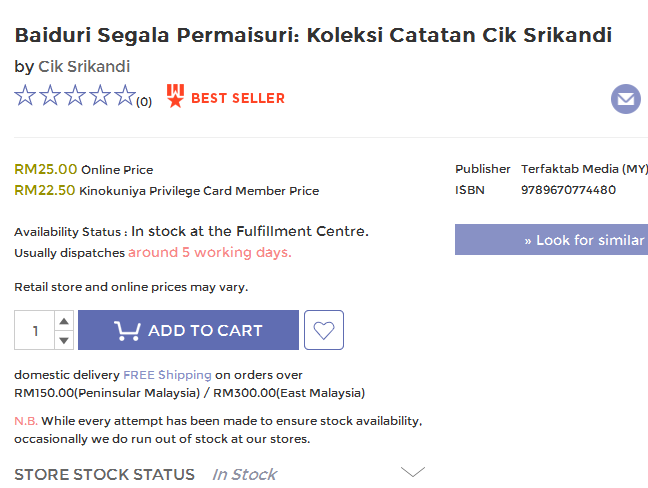Click the fourth rating star
Viewport: 648px width, 488px height.
point(100,96)
